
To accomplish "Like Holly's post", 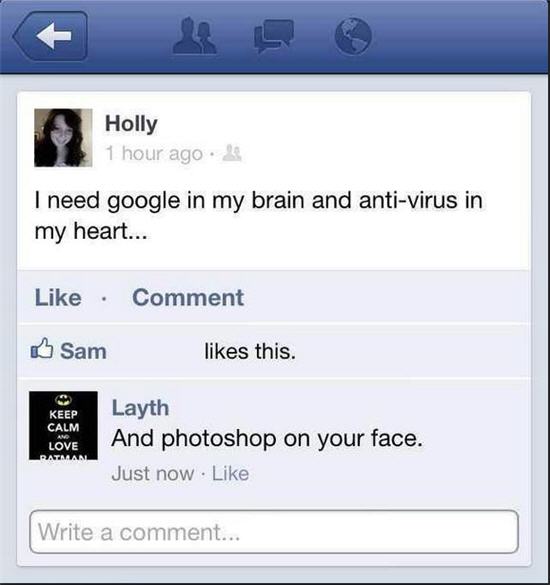I will point(58,298).
